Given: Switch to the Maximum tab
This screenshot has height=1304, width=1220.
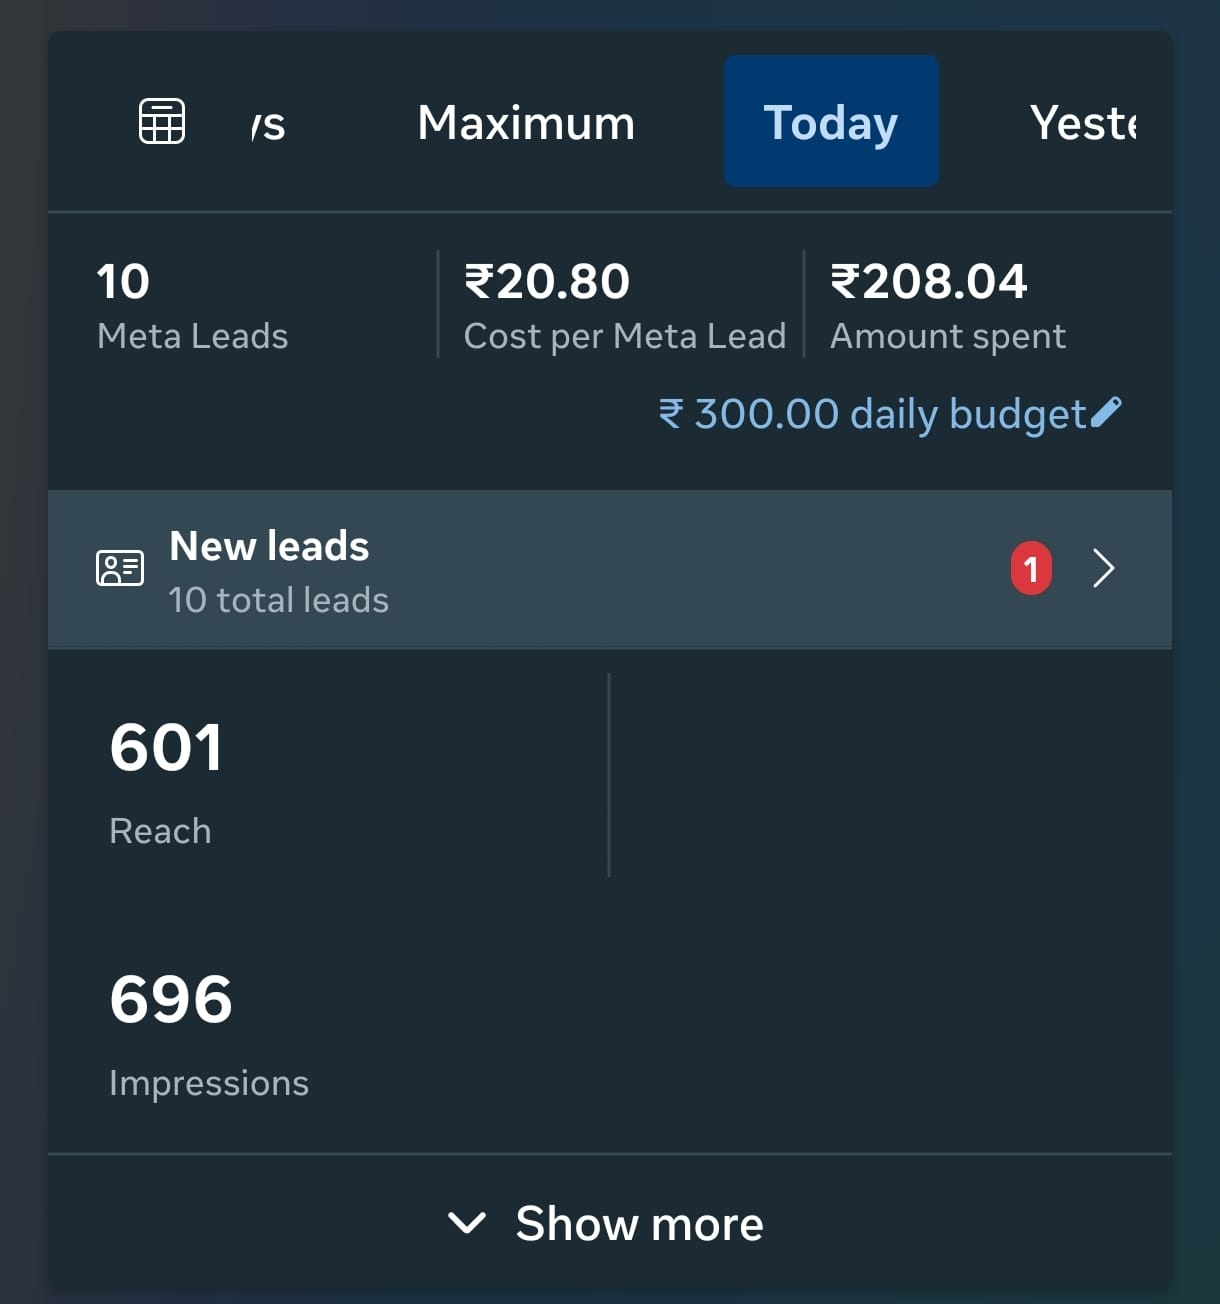Looking at the screenshot, I should [x=526, y=123].
